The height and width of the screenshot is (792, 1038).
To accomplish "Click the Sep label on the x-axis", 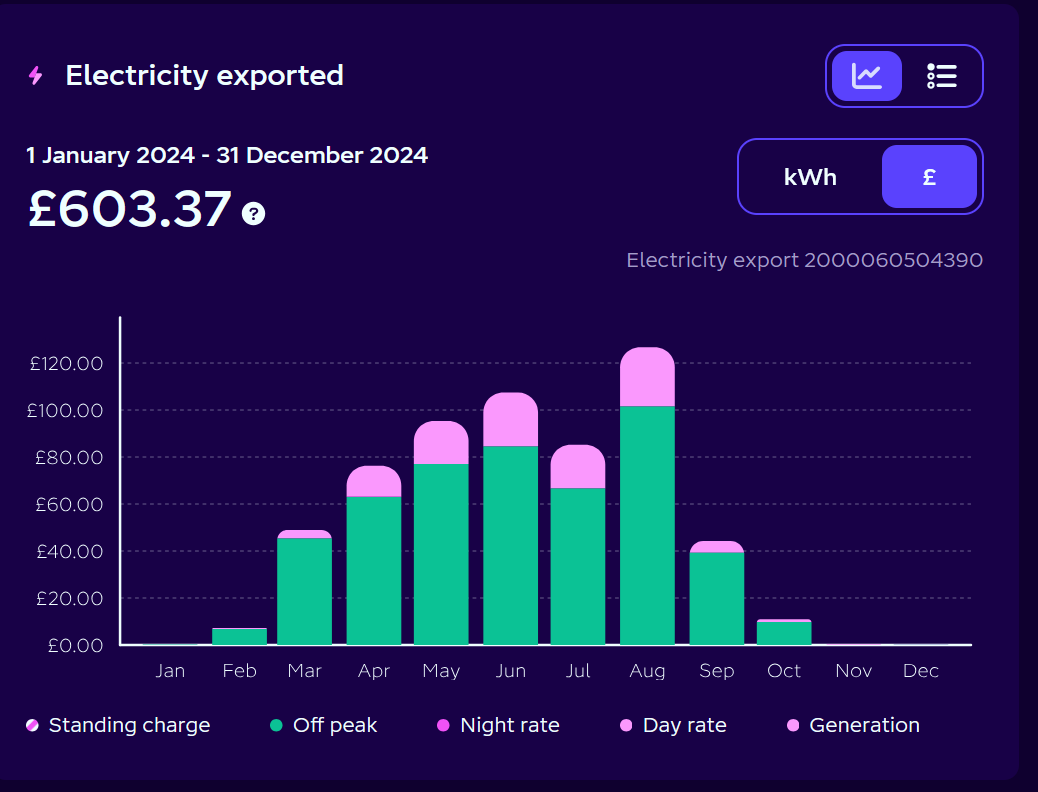I will point(716,671).
